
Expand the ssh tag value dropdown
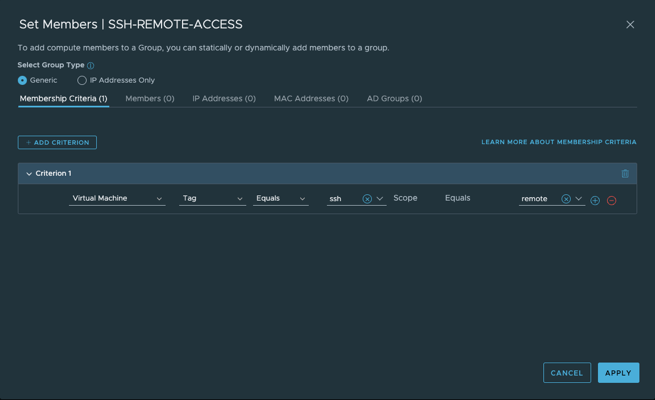[x=380, y=199]
